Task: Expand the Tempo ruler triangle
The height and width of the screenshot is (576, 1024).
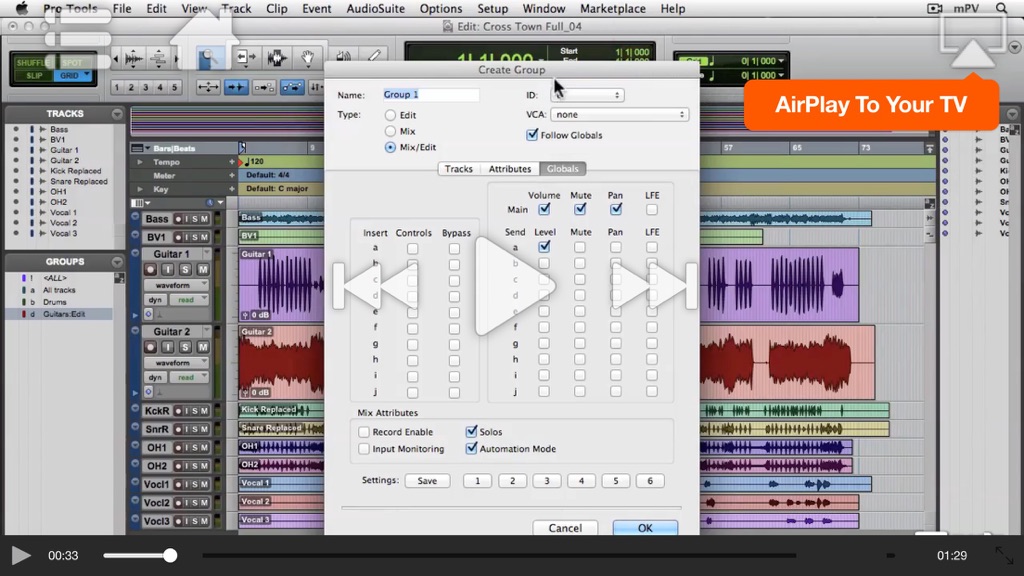Action: (139, 161)
